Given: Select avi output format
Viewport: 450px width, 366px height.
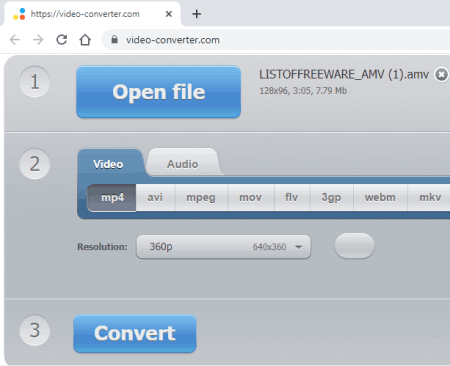Looking at the screenshot, I should point(155,197).
